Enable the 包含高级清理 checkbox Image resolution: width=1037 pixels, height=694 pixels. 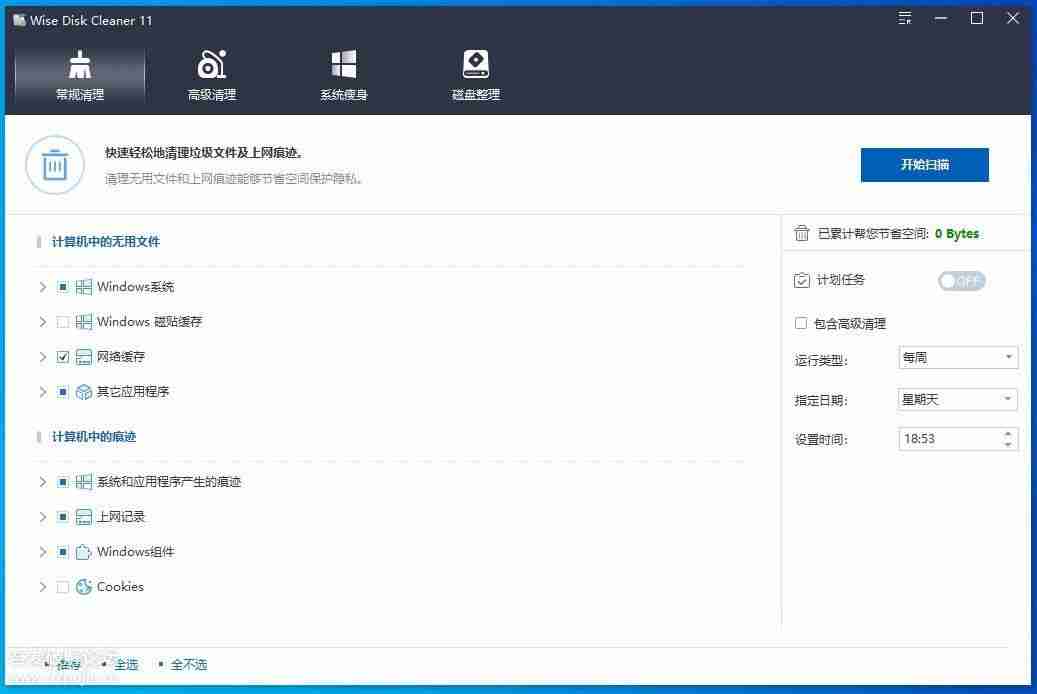[801, 323]
